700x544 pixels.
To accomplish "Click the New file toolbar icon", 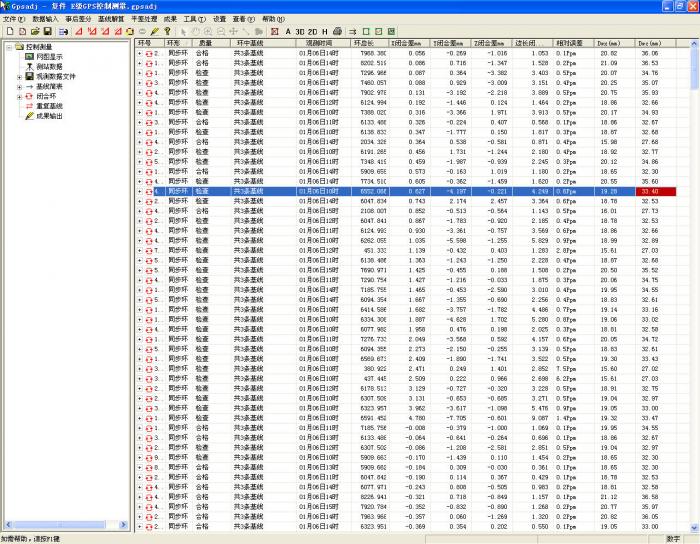I will coord(7,31).
